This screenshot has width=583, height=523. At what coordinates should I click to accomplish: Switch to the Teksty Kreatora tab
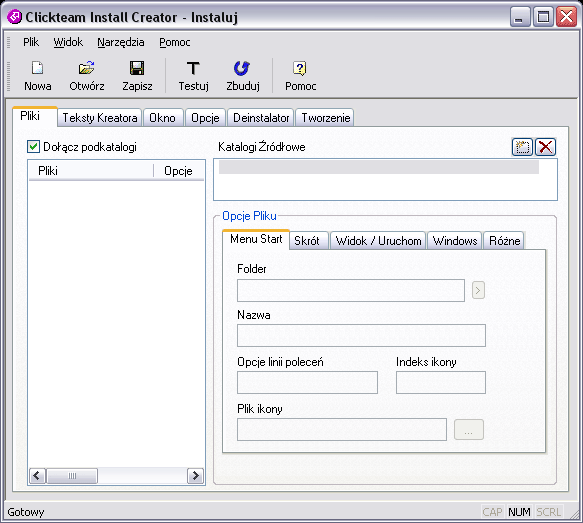[x=100, y=118]
